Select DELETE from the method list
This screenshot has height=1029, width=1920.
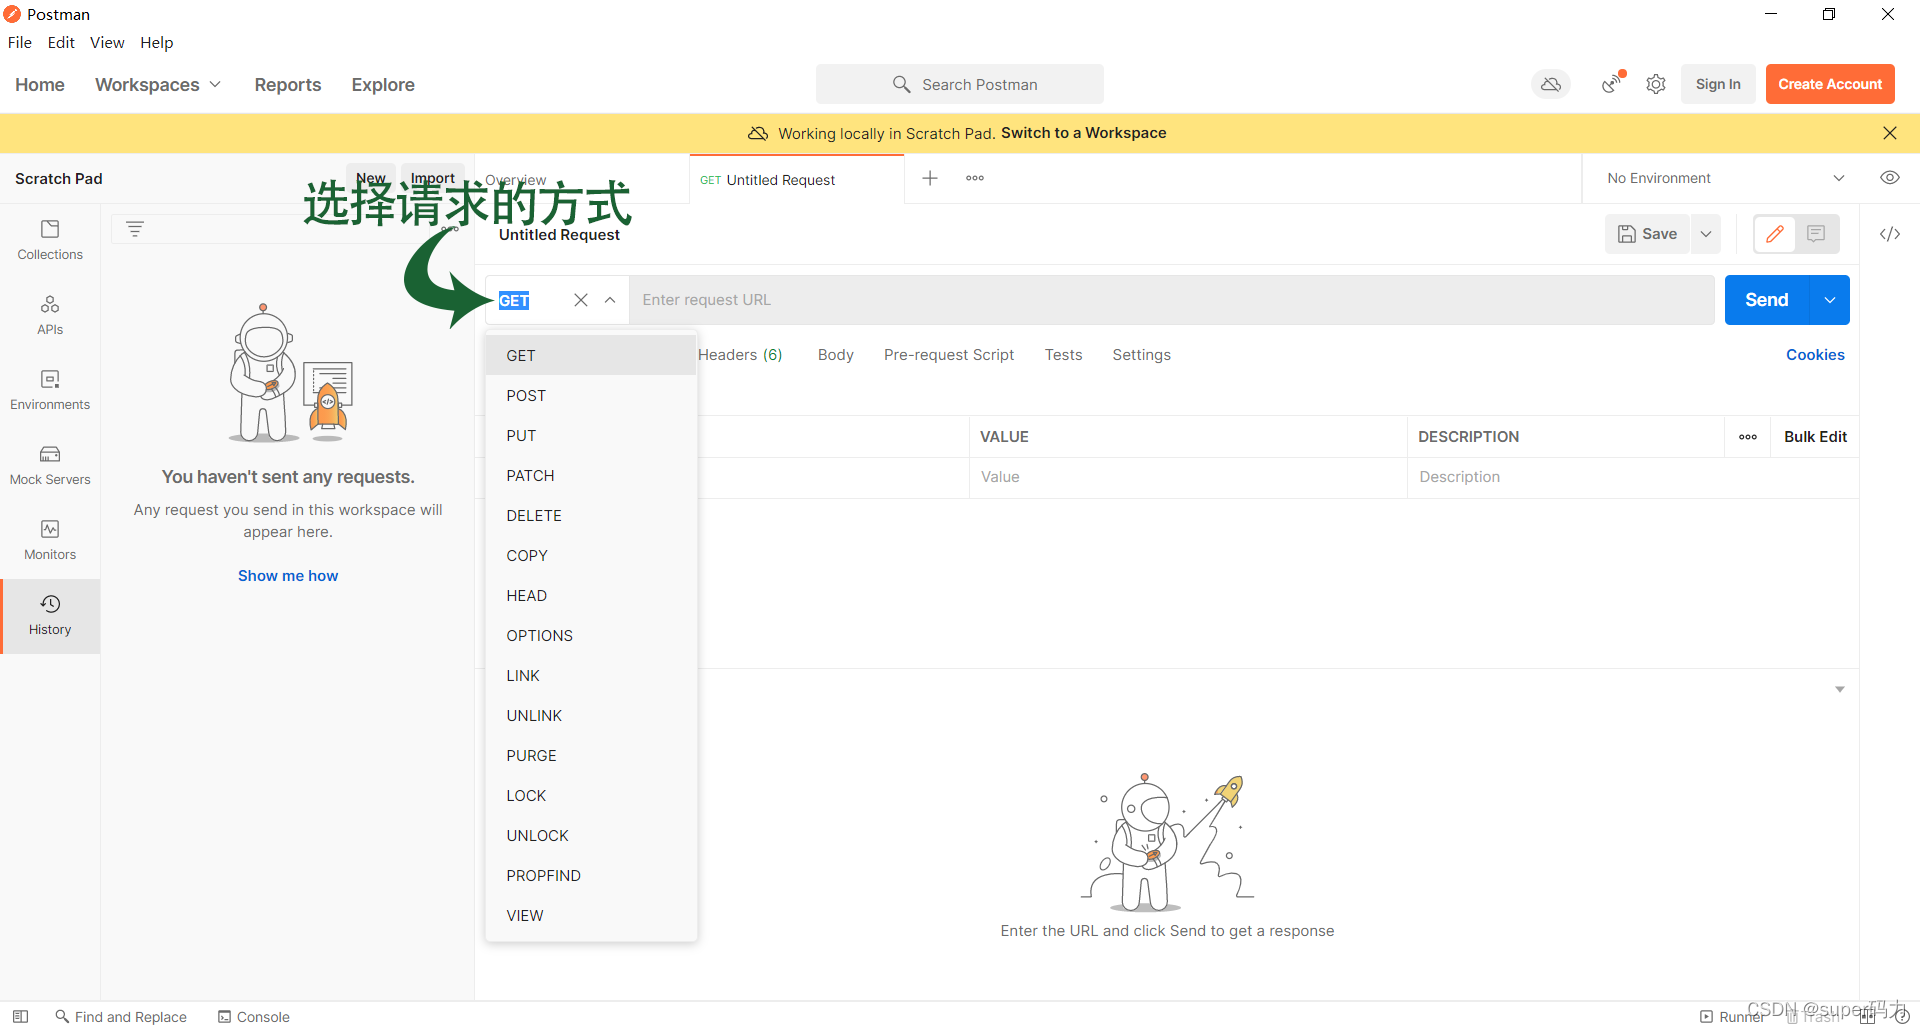591,516
